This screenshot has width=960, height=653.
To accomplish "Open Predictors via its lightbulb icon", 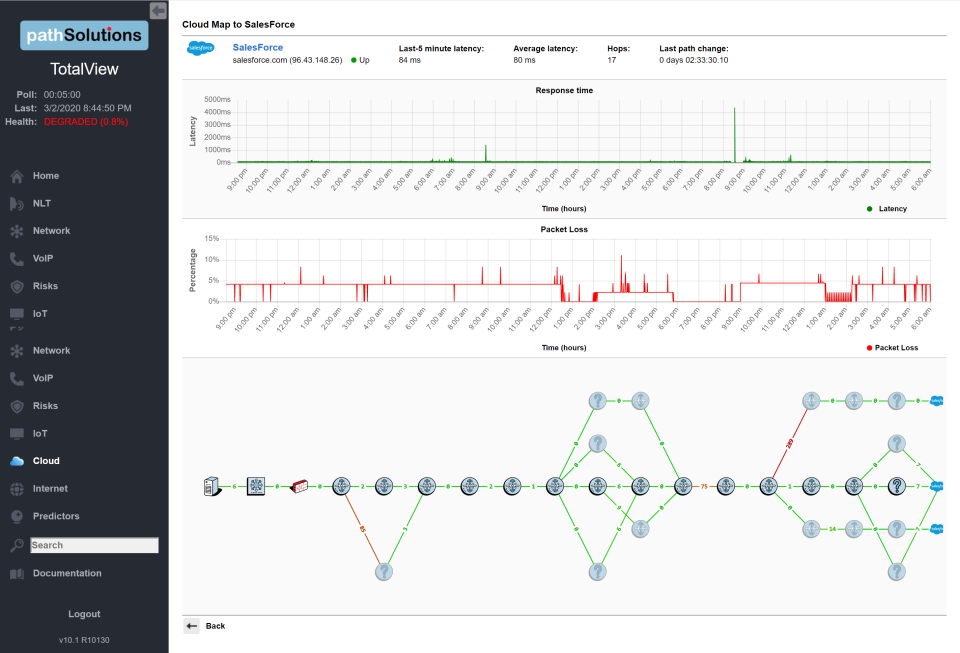I will pos(16,517).
